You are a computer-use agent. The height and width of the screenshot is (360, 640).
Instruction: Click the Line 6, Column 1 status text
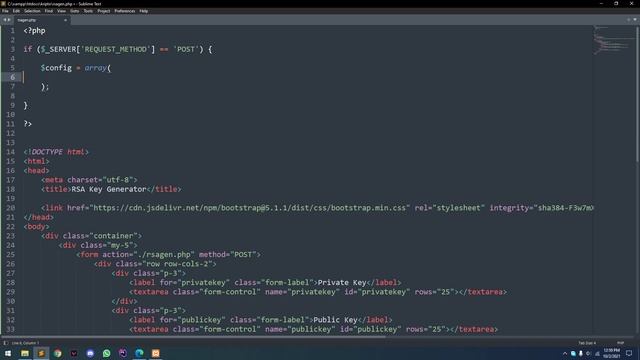pos(25,343)
